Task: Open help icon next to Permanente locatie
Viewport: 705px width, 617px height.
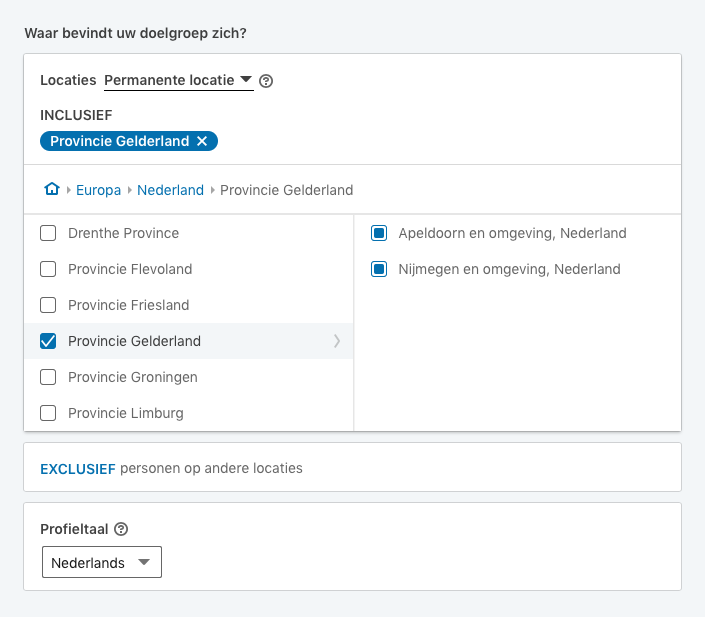Action: click(x=266, y=81)
